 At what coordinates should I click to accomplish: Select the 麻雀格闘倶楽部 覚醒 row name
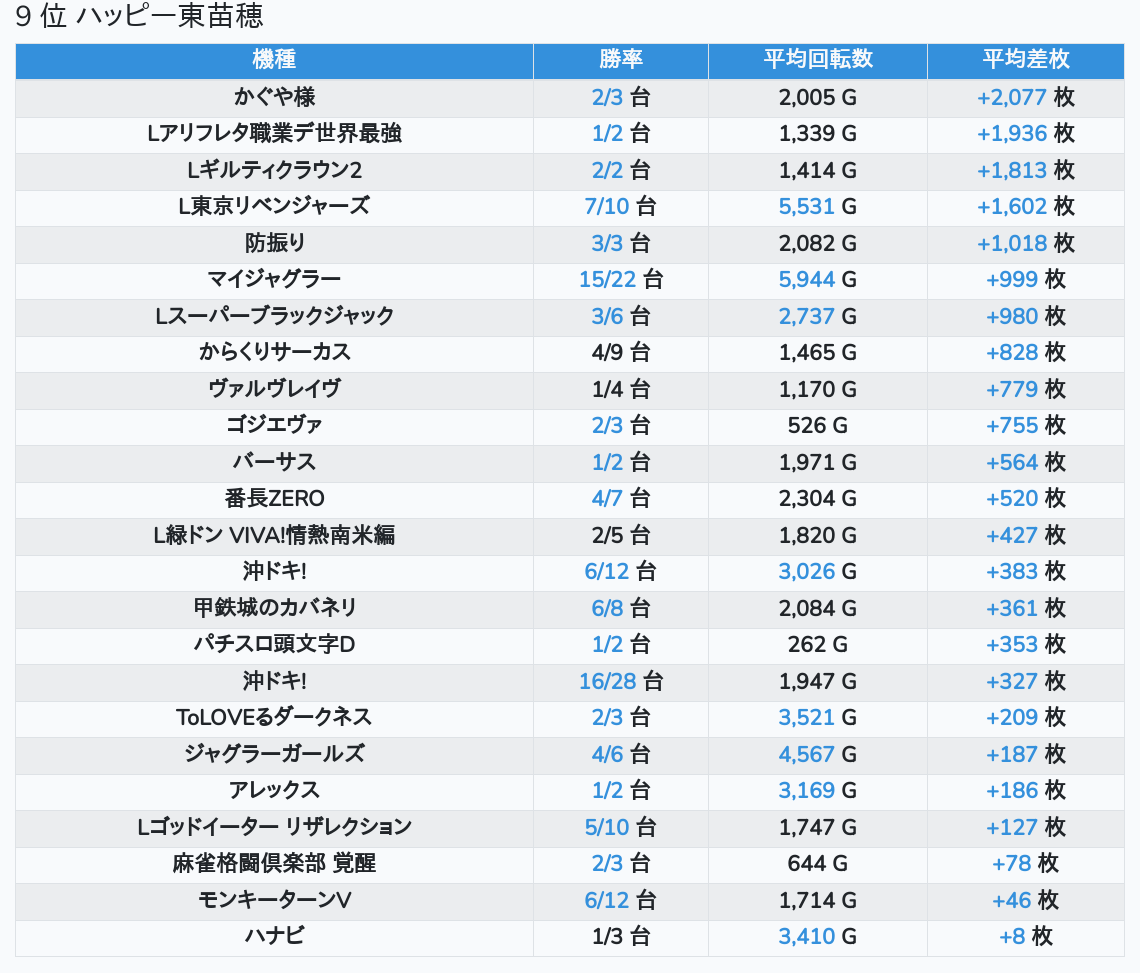(x=274, y=864)
